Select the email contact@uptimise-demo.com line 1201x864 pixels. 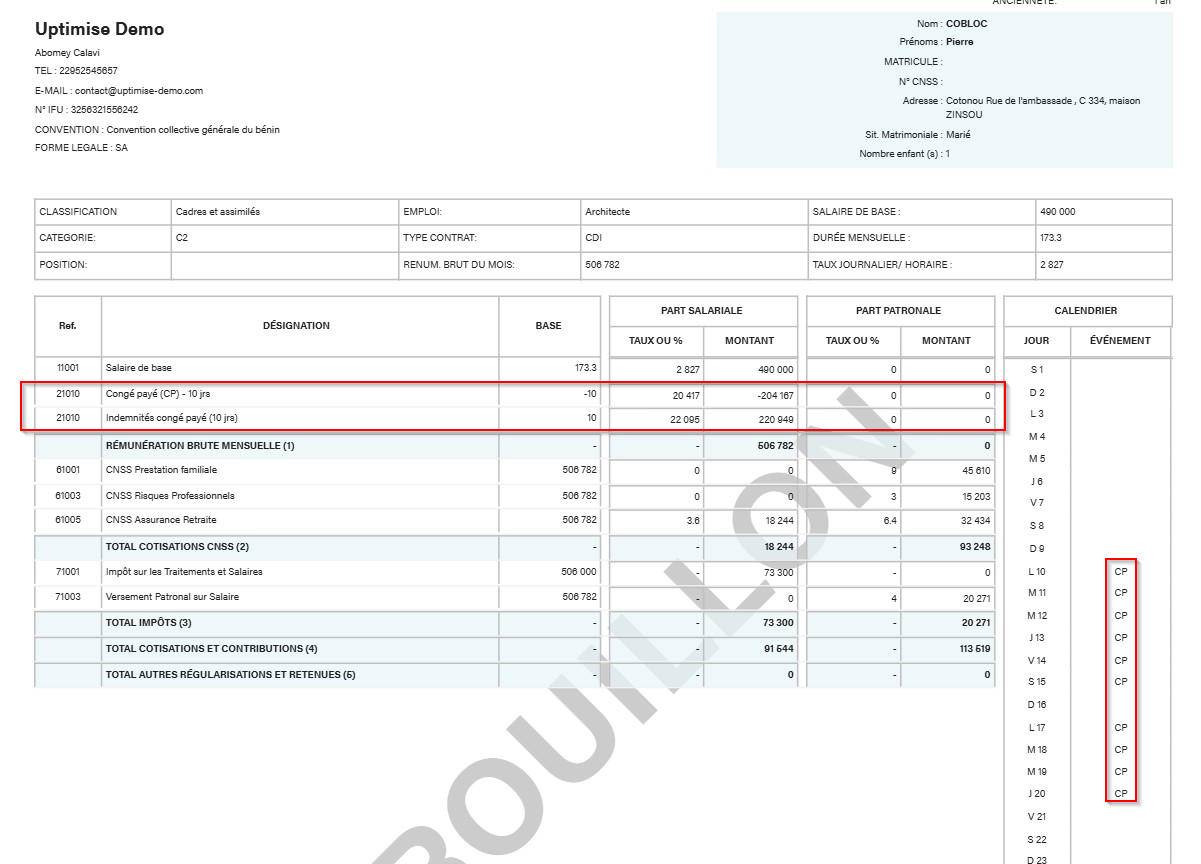(119, 91)
